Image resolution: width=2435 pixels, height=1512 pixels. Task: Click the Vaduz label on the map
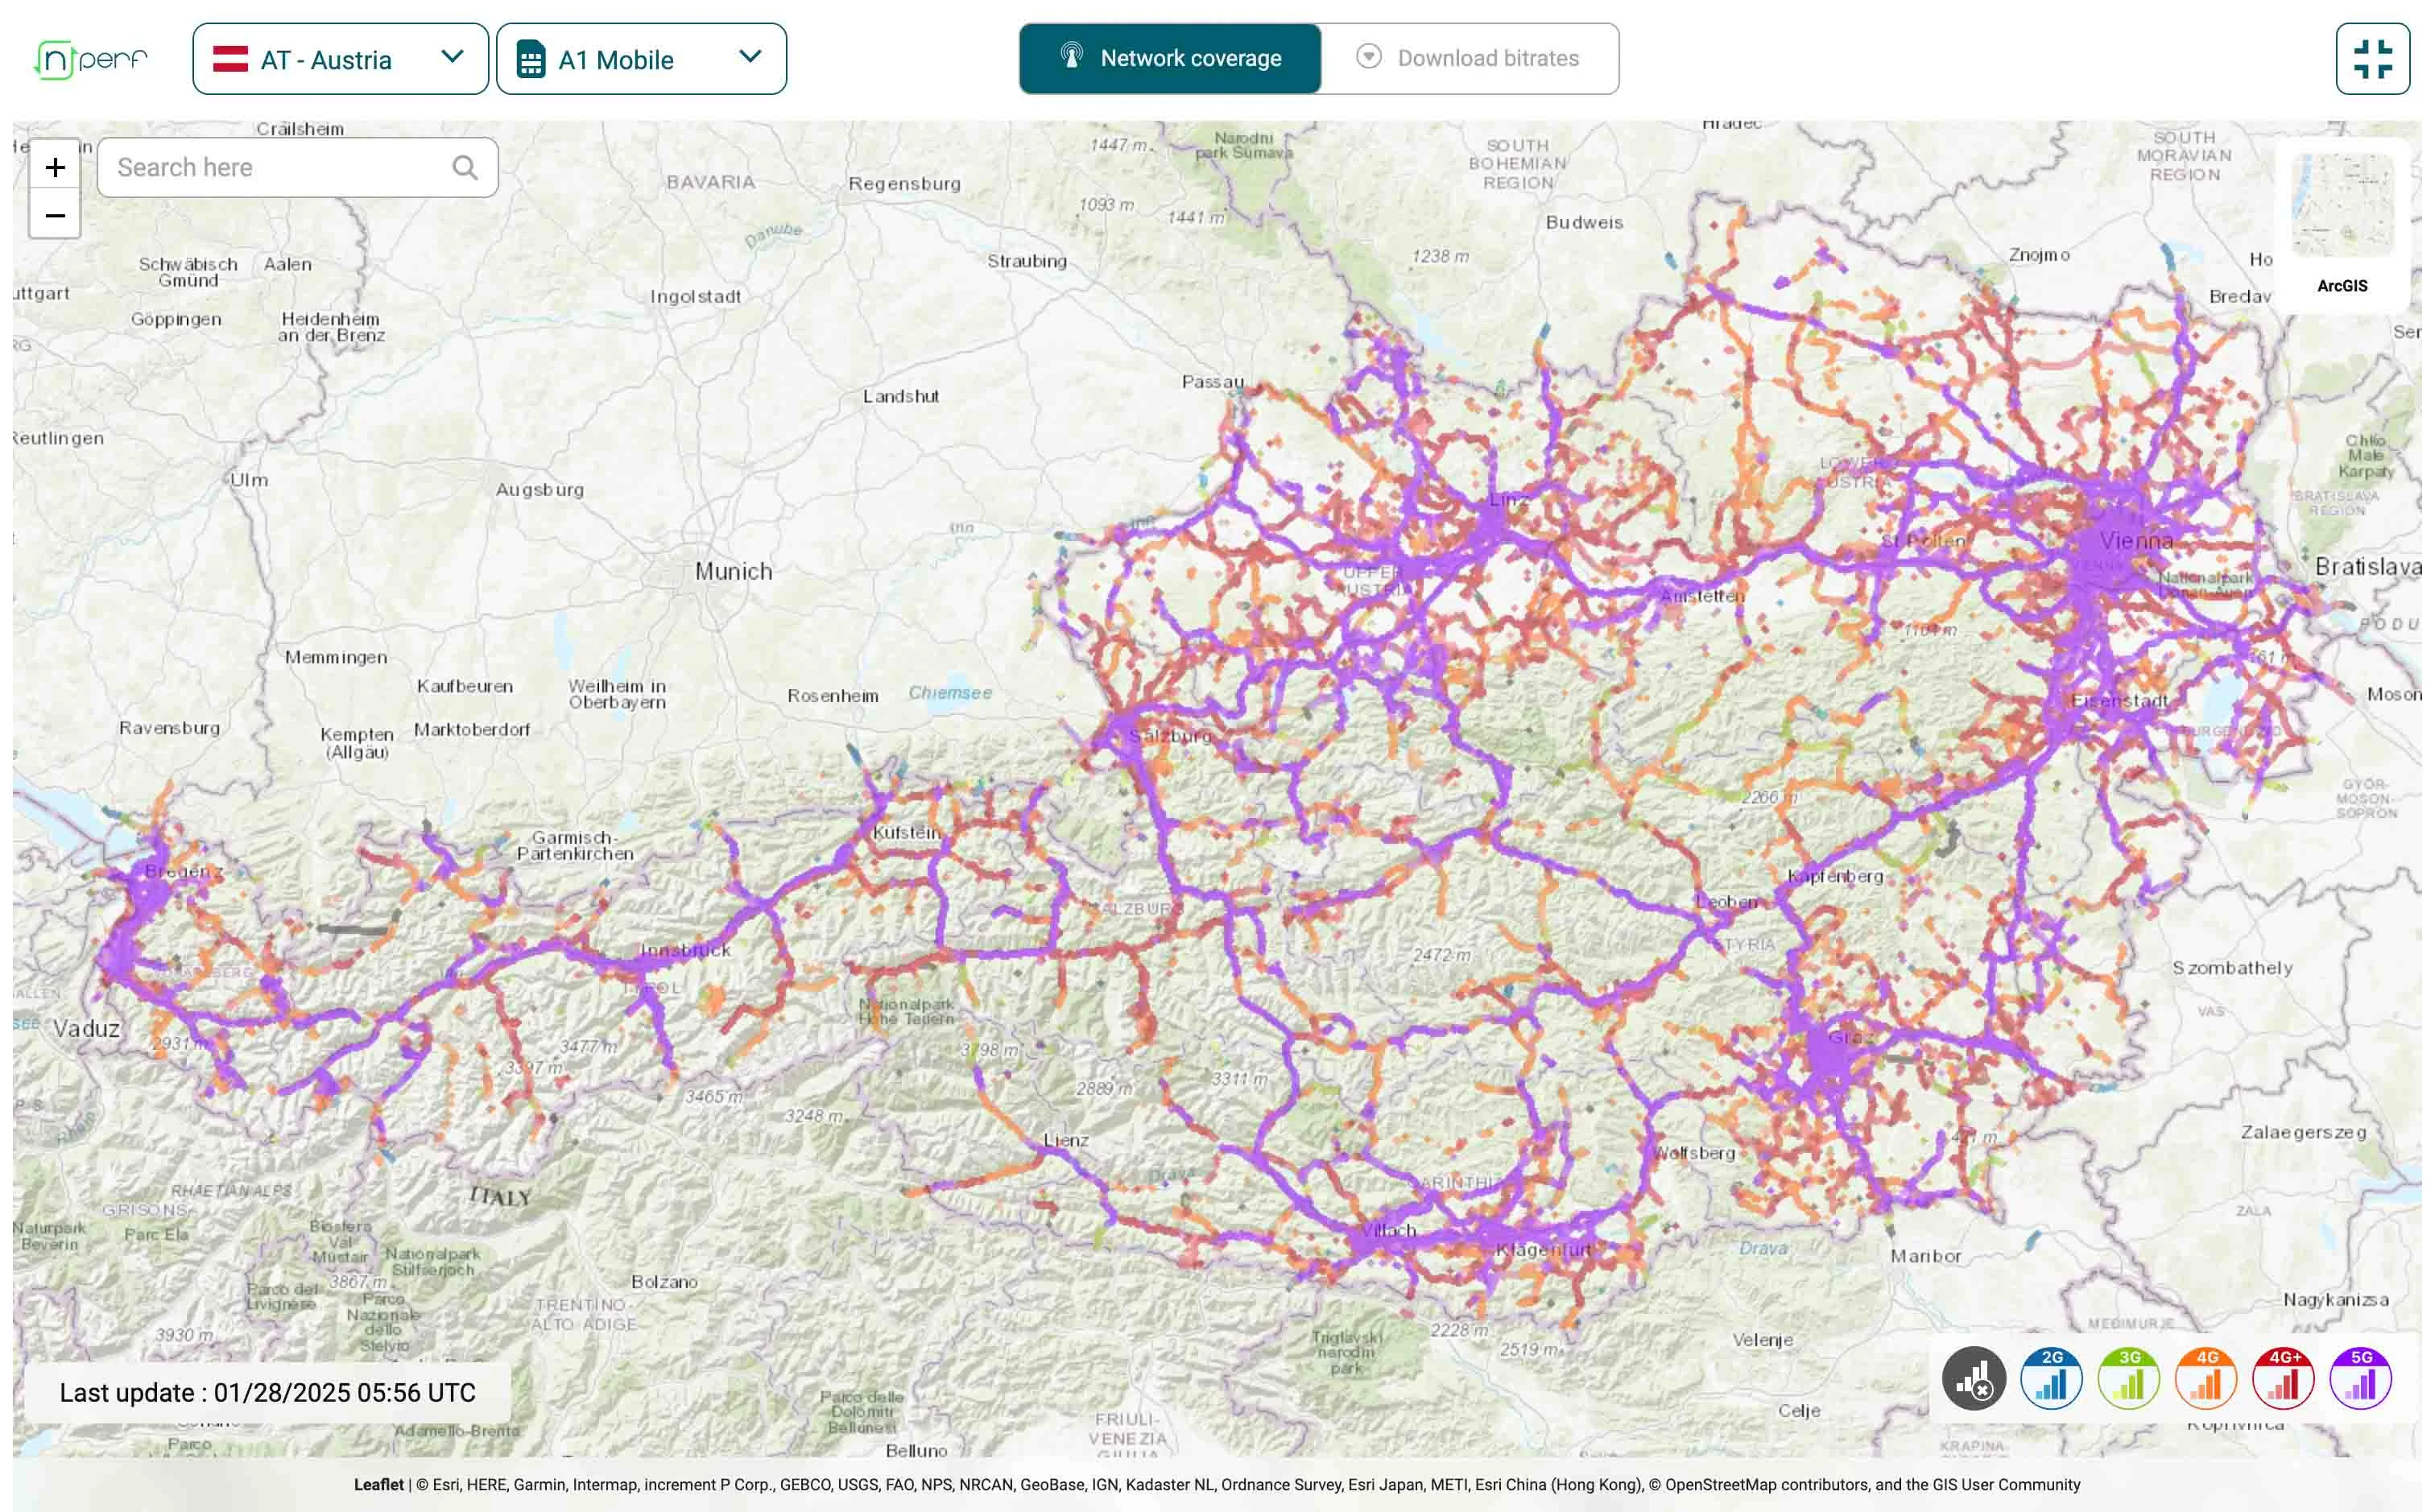tap(86, 1028)
